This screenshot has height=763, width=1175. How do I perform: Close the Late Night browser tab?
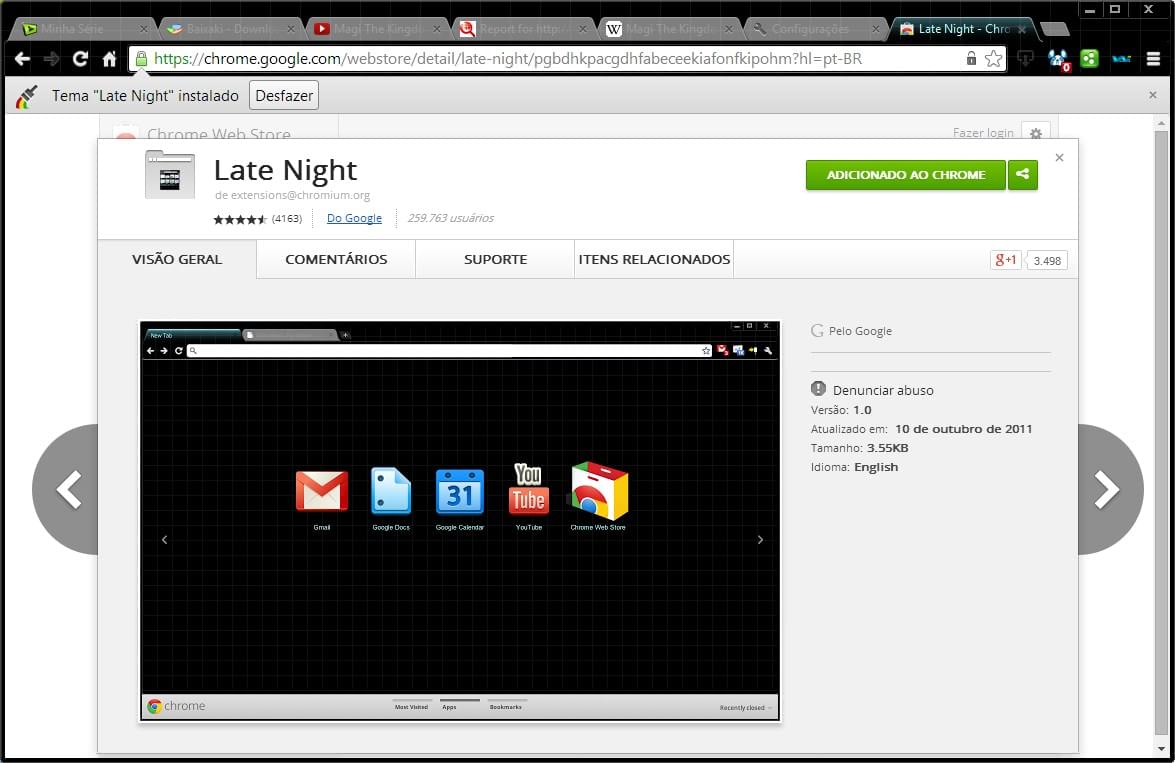point(1022,29)
